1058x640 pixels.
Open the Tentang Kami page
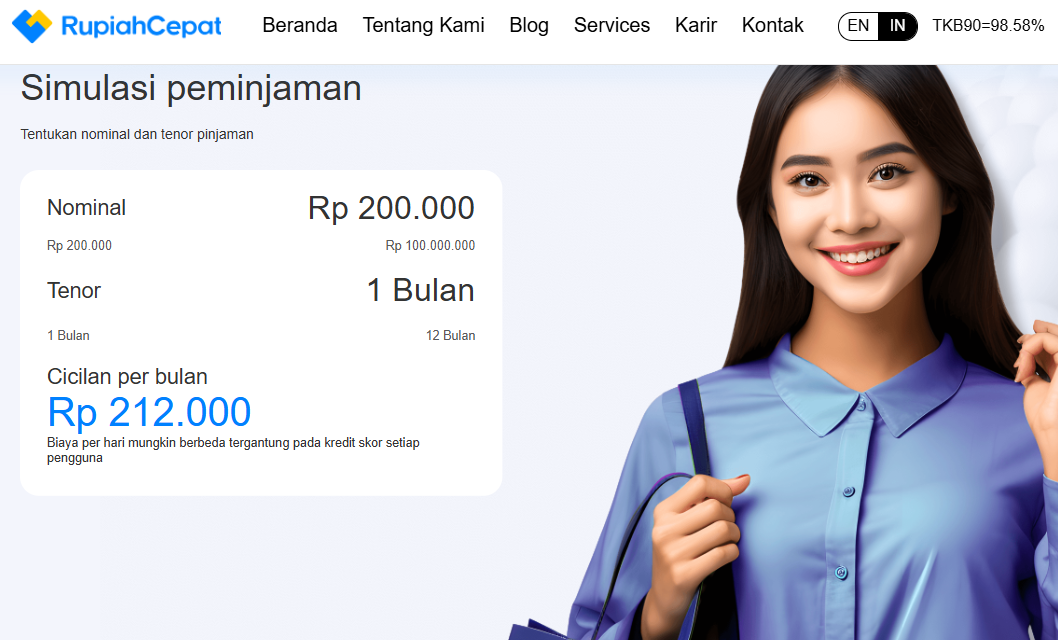(423, 25)
